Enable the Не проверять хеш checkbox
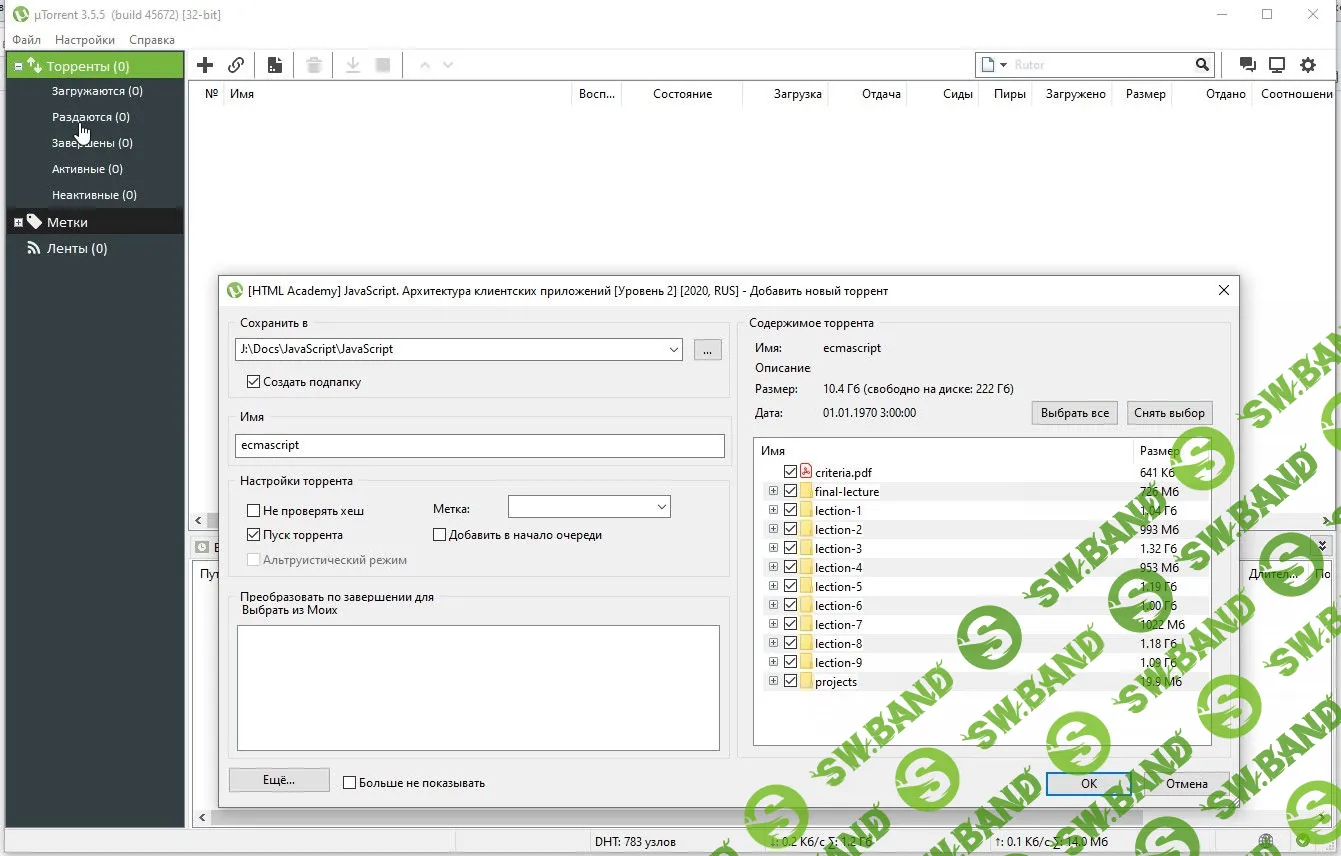The height and width of the screenshot is (856, 1341). 254,511
